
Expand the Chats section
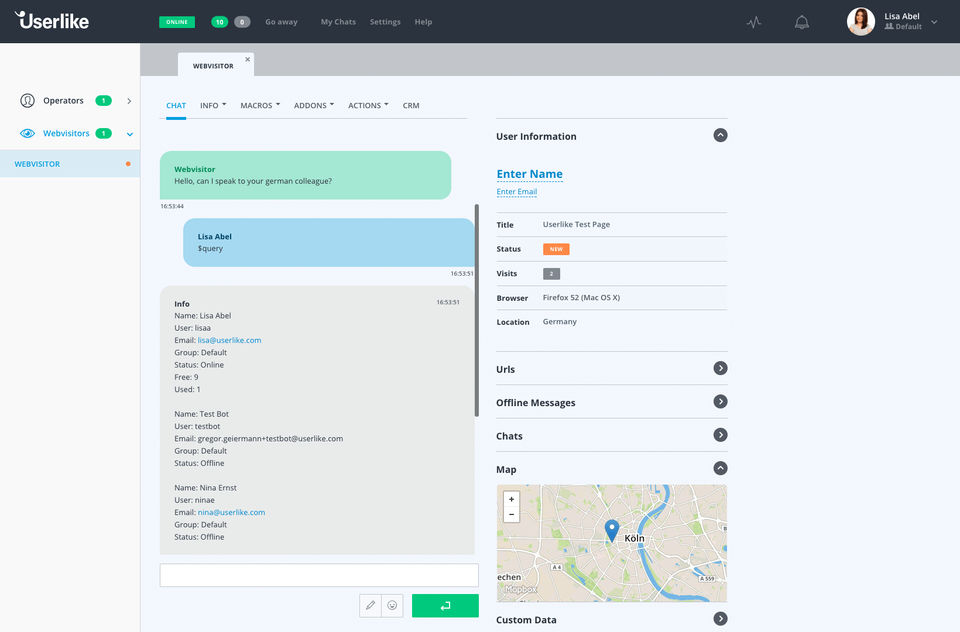coord(720,435)
